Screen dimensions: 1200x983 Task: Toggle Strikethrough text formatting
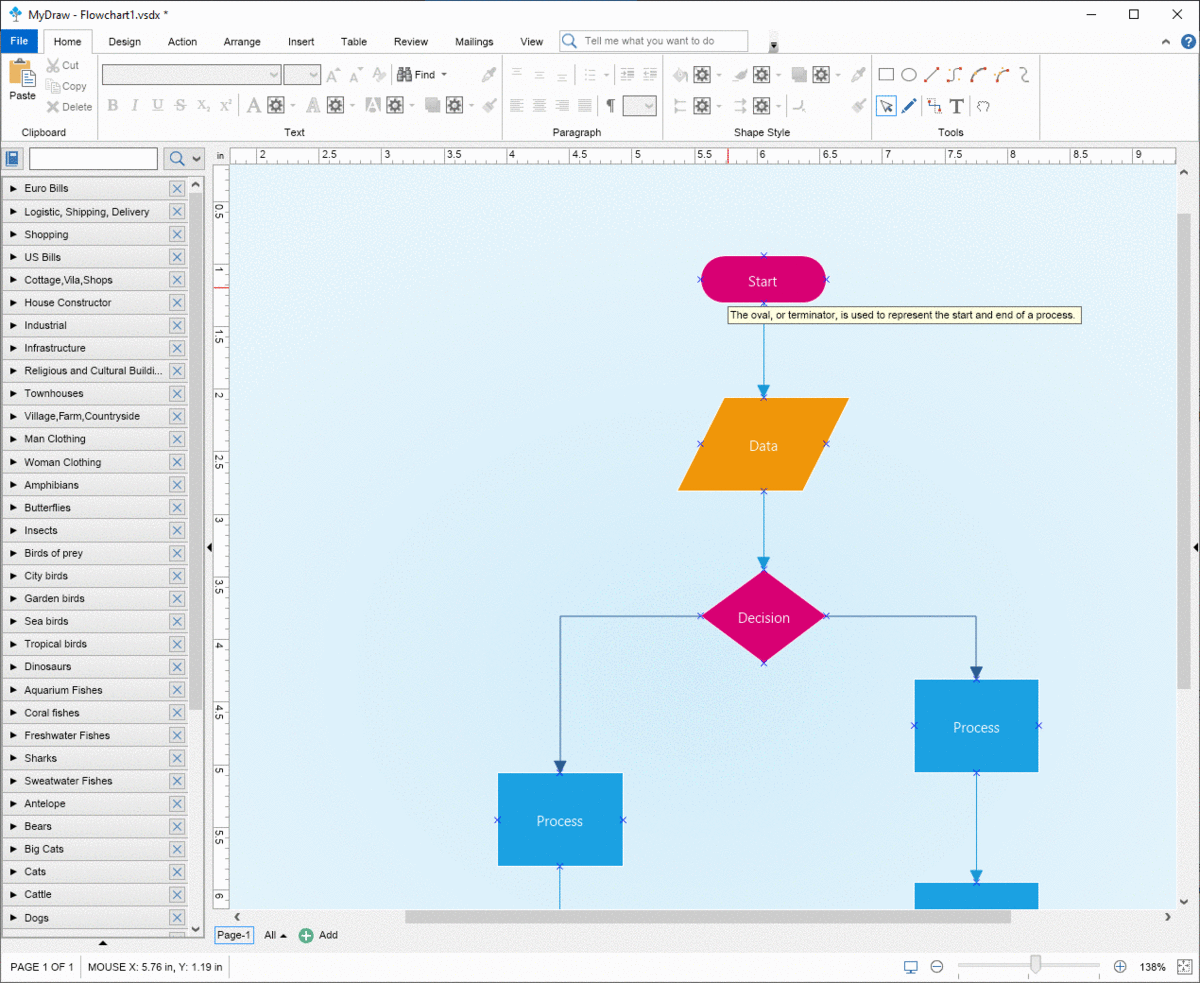[180, 106]
